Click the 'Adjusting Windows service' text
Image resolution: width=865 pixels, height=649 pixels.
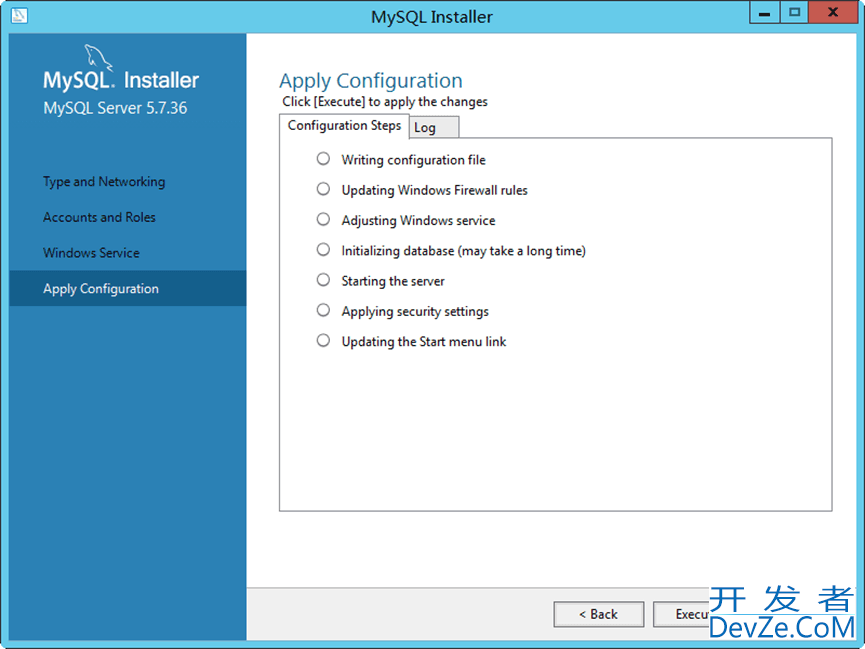click(419, 221)
